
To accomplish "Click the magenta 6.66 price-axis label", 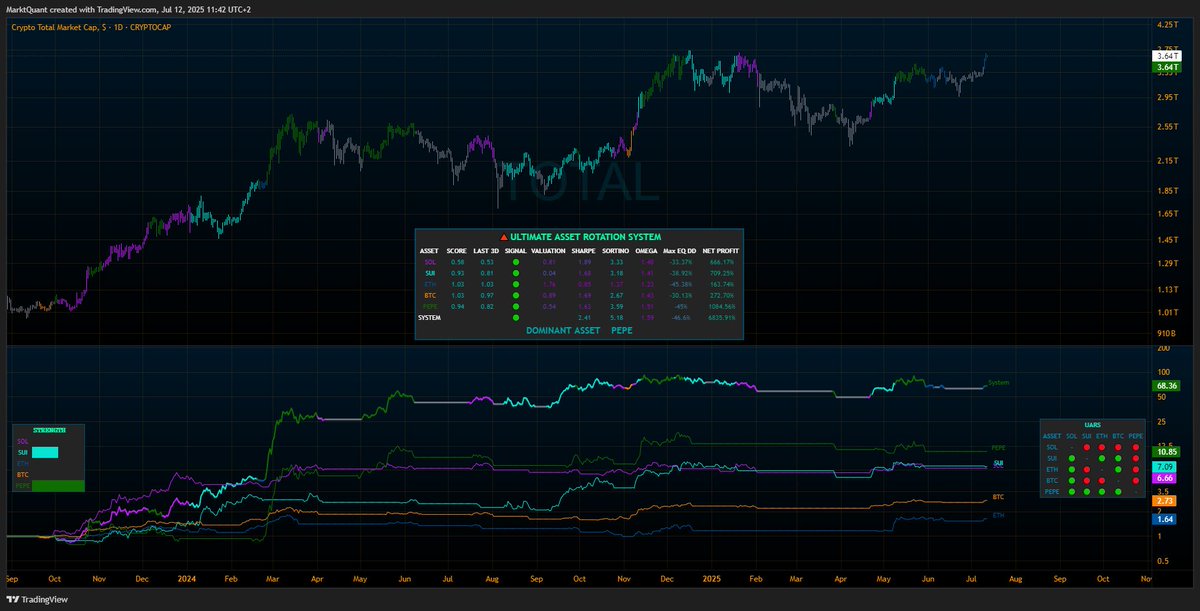I will click(x=1164, y=478).
